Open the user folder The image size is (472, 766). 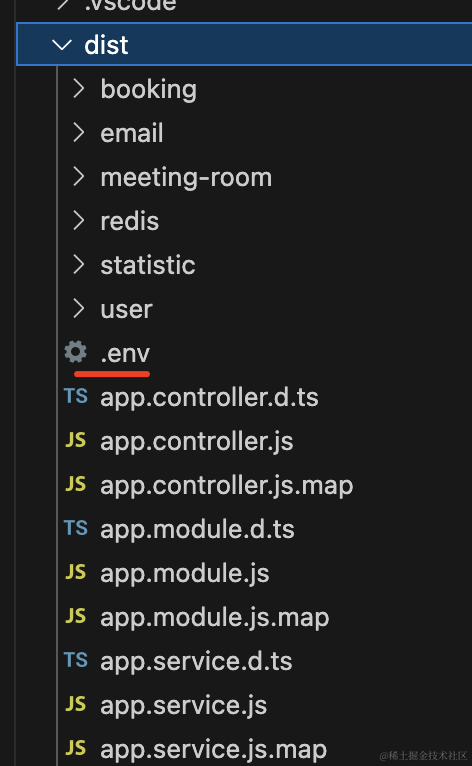tap(127, 309)
